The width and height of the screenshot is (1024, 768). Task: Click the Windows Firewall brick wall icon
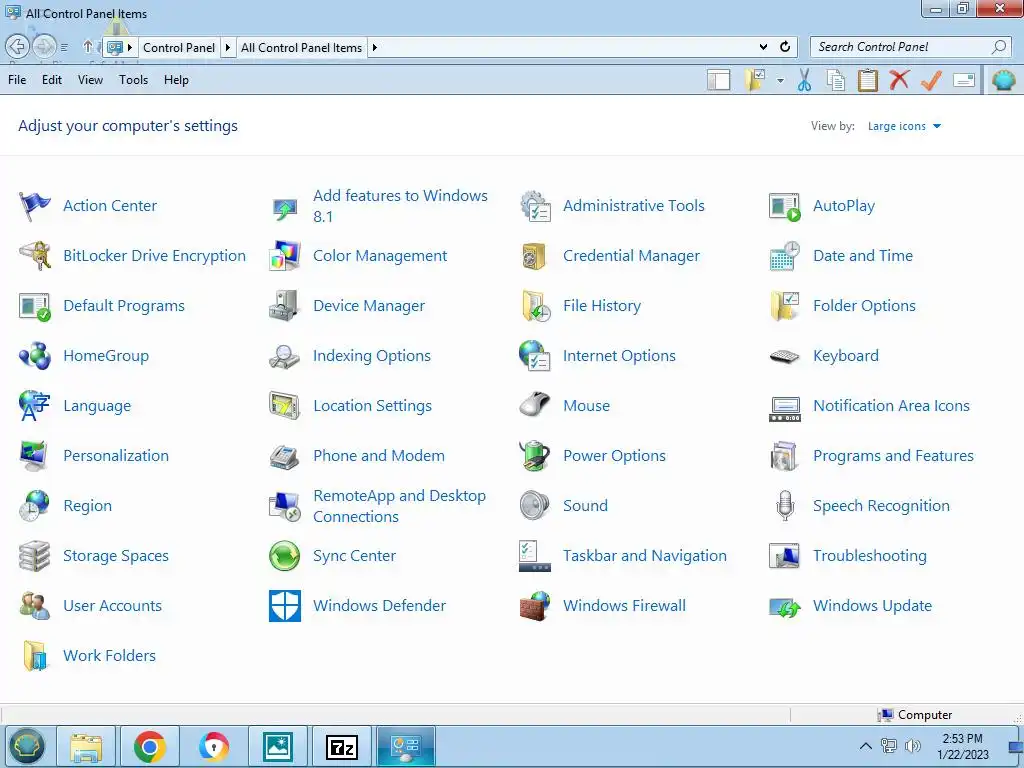coord(535,606)
